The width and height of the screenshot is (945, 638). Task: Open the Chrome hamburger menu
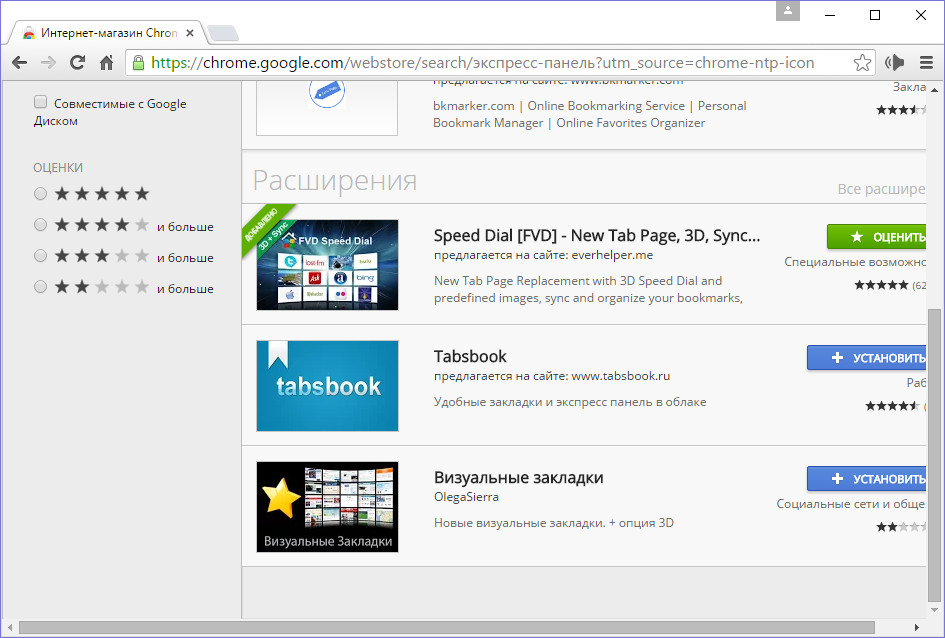pyautogui.click(x=926, y=63)
